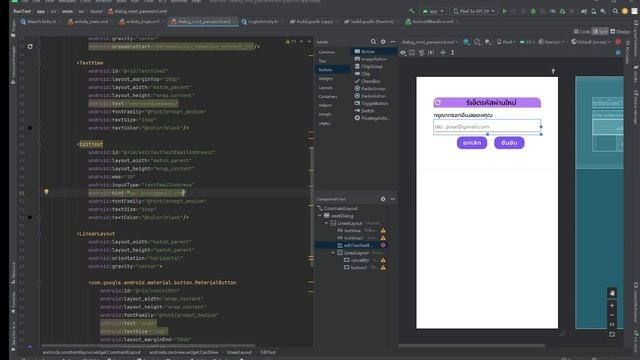Click the Default Margins arrows icon
Viewport: 640px width, 360px height.
[443, 53]
